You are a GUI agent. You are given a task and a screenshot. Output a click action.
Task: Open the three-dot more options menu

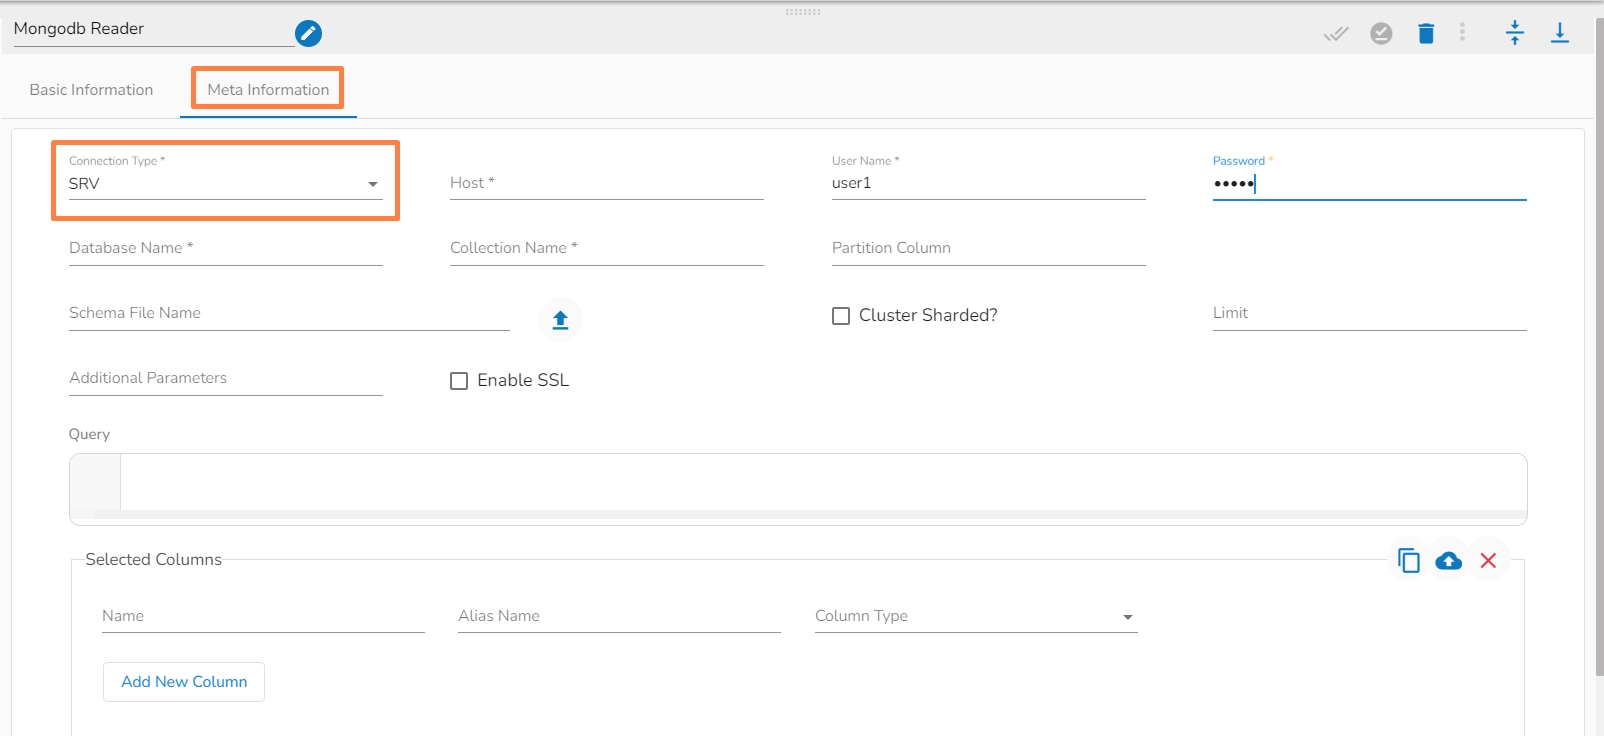click(1462, 33)
